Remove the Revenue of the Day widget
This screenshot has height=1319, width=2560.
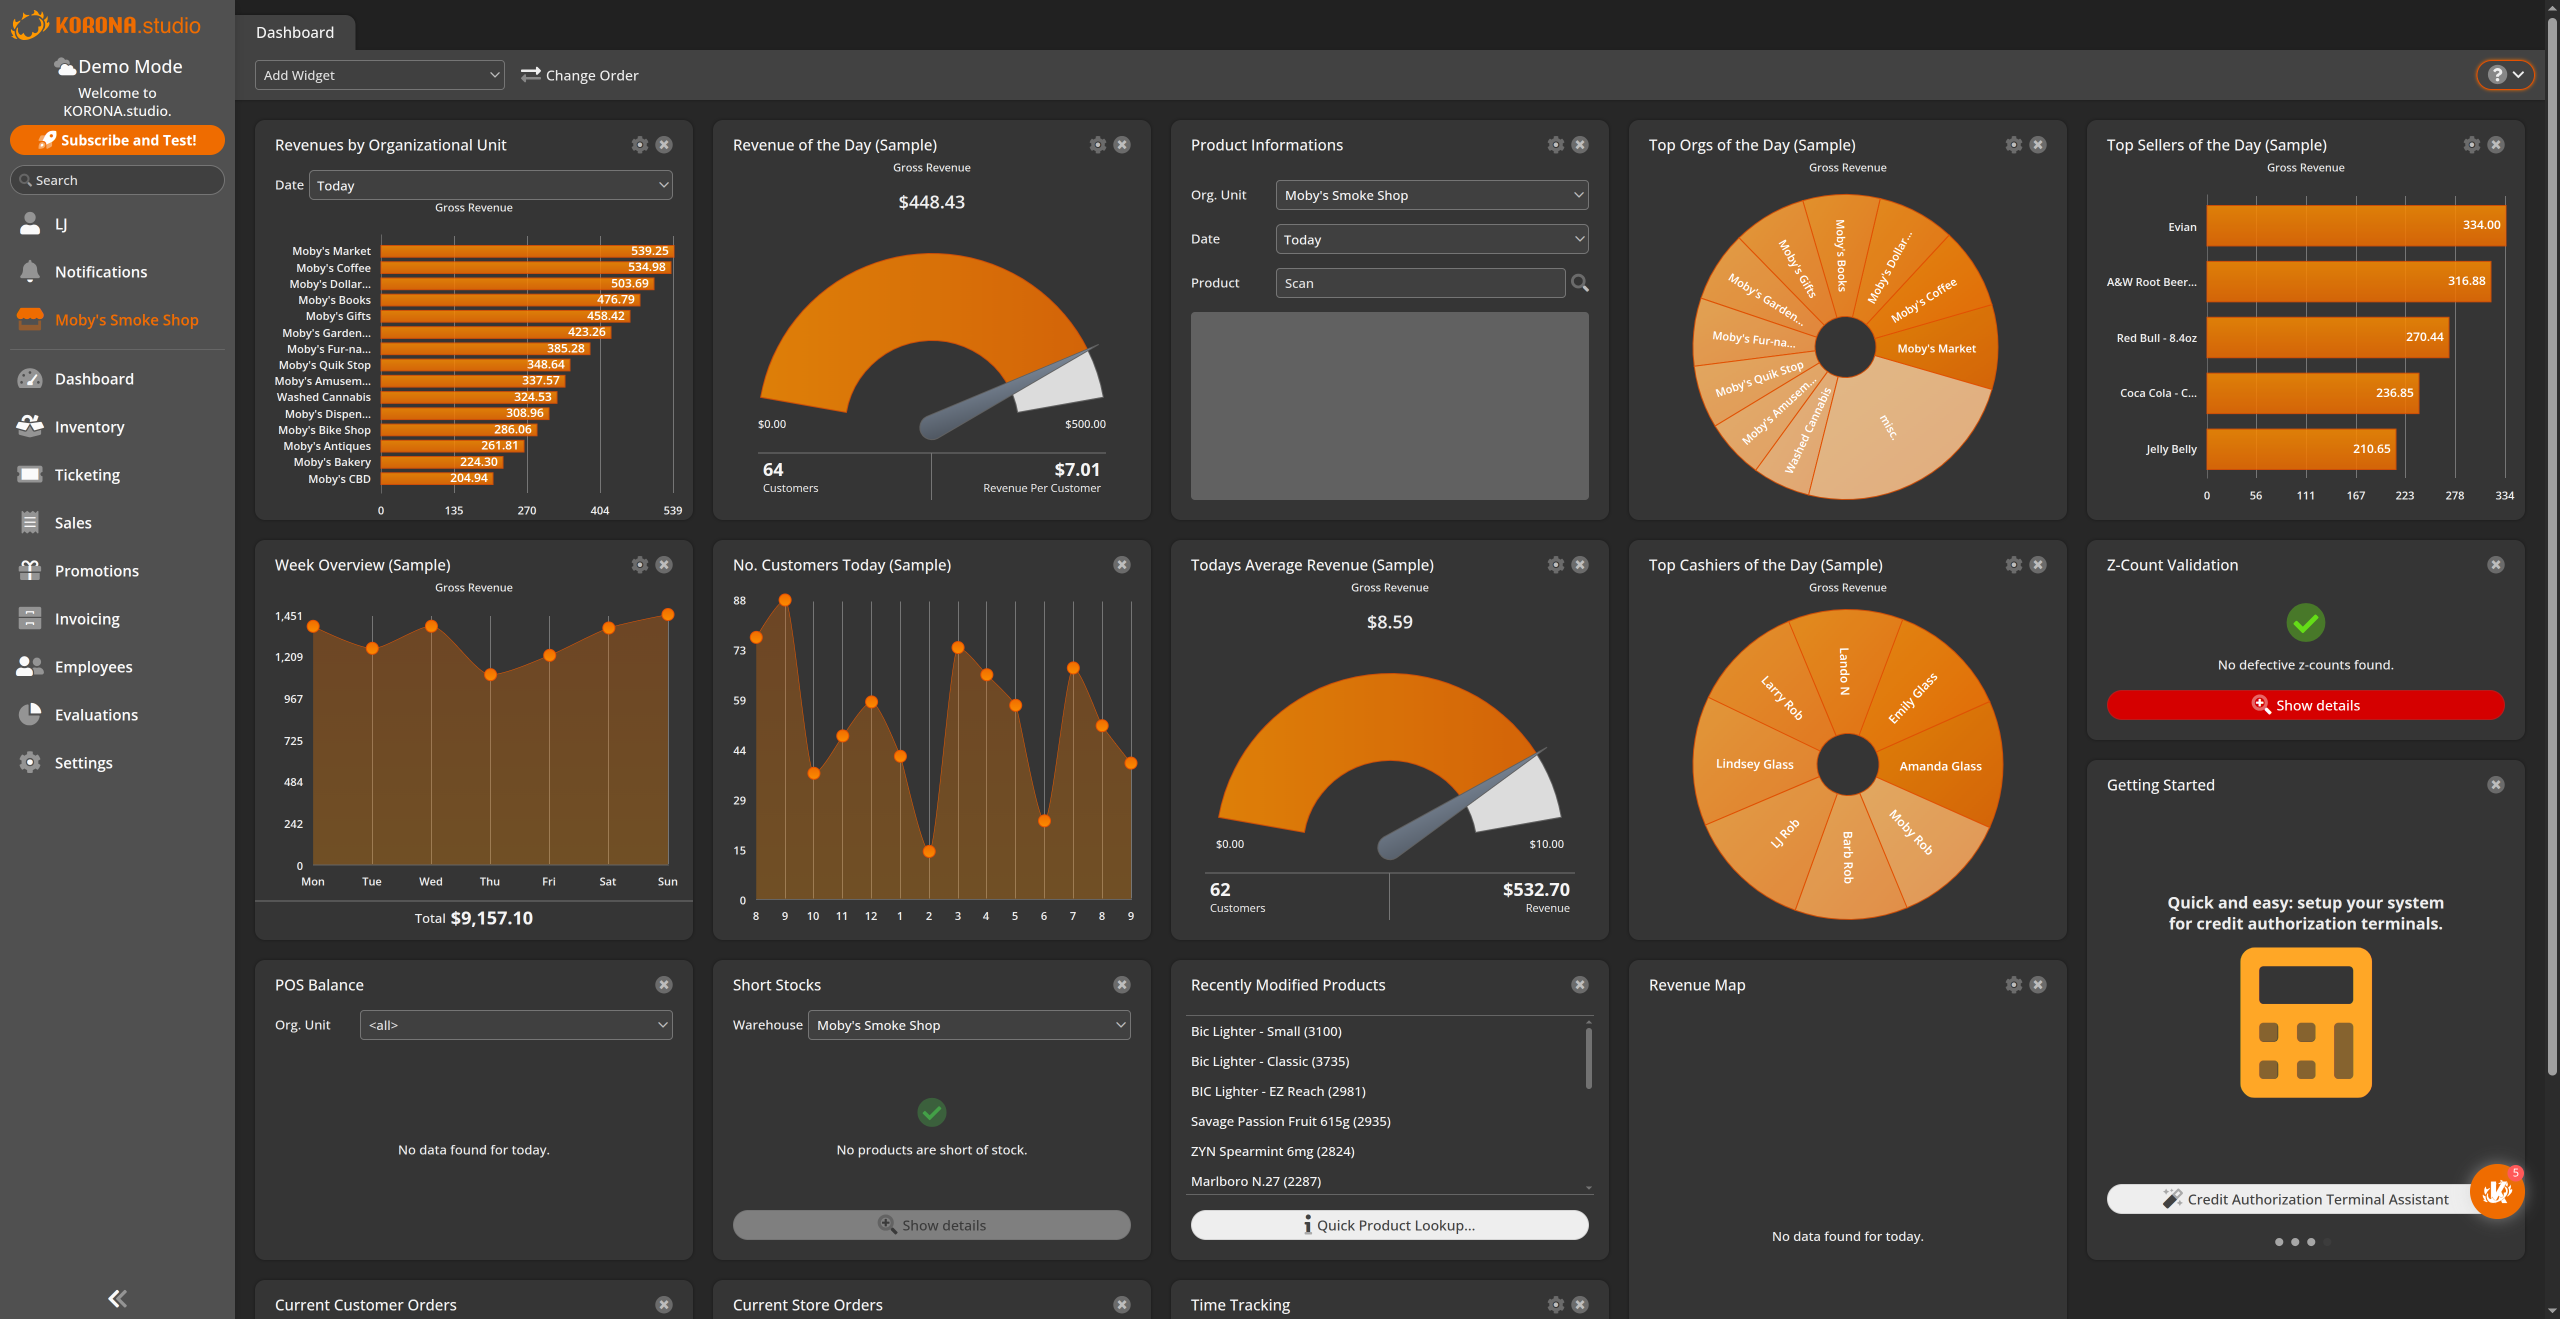[1122, 145]
